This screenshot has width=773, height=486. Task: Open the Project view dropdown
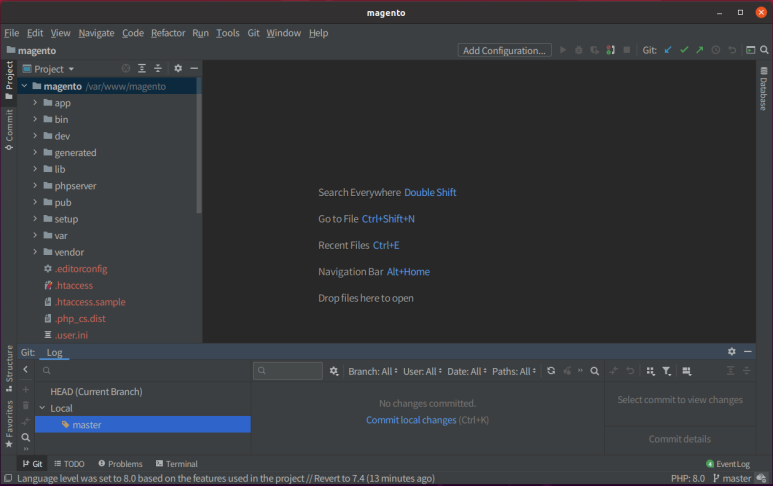tap(48, 69)
